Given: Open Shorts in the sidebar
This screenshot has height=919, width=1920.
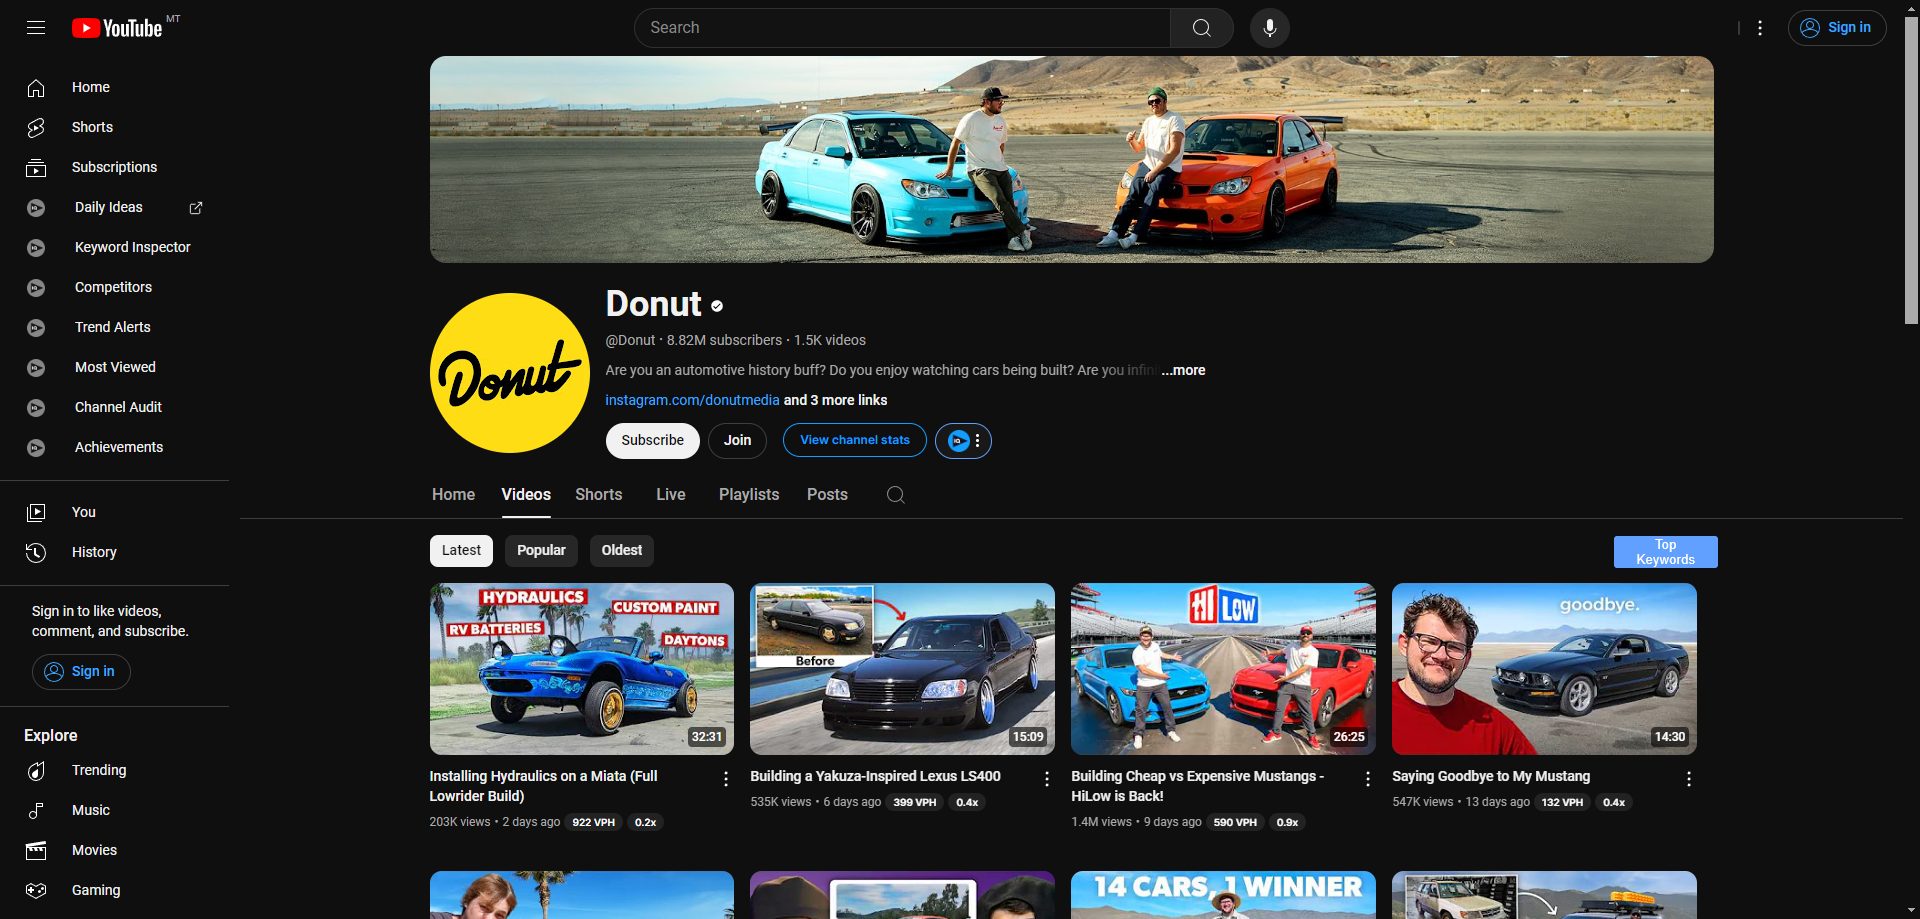Looking at the screenshot, I should (114, 127).
